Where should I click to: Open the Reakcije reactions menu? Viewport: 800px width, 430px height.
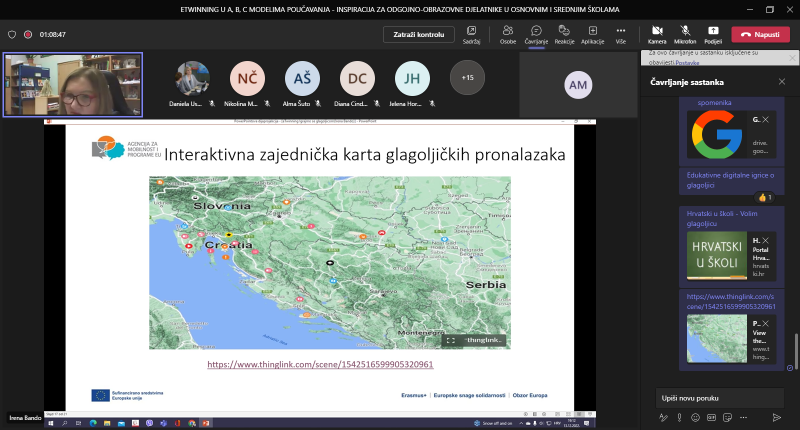pyautogui.click(x=564, y=31)
